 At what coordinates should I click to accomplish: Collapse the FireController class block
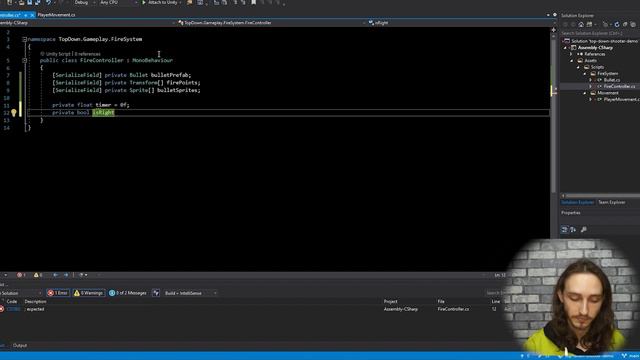pyautogui.click(x=24, y=60)
